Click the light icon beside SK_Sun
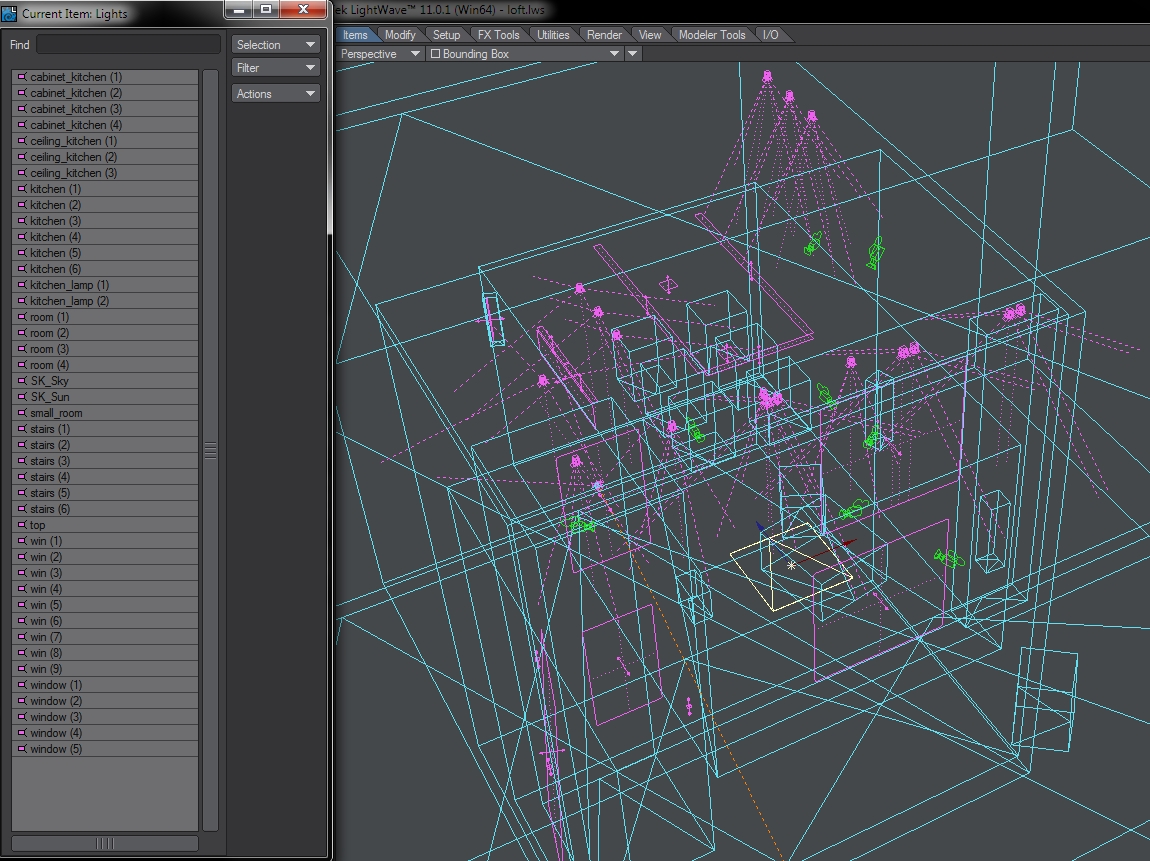The width and height of the screenshot is (1150, 861). (x=22, y=397)
